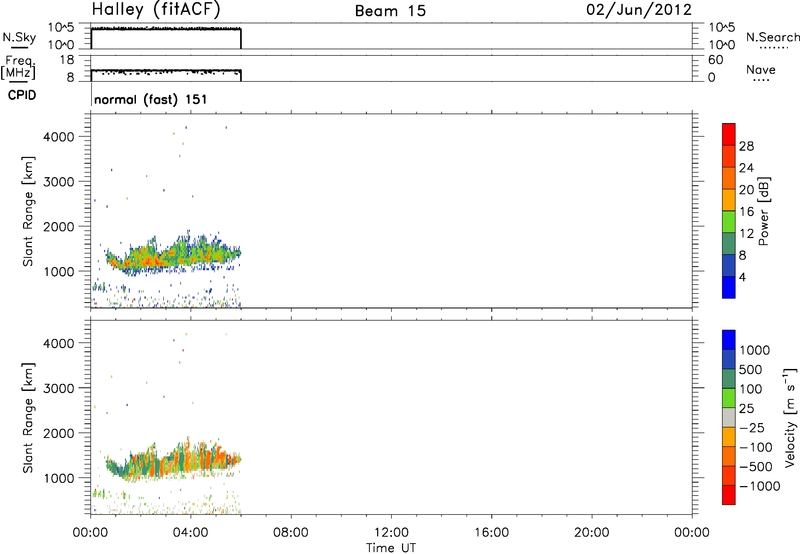Click the '28' tick on the Power scale
The height and width of the screenshot is (554, 800).
click(746, 146)
